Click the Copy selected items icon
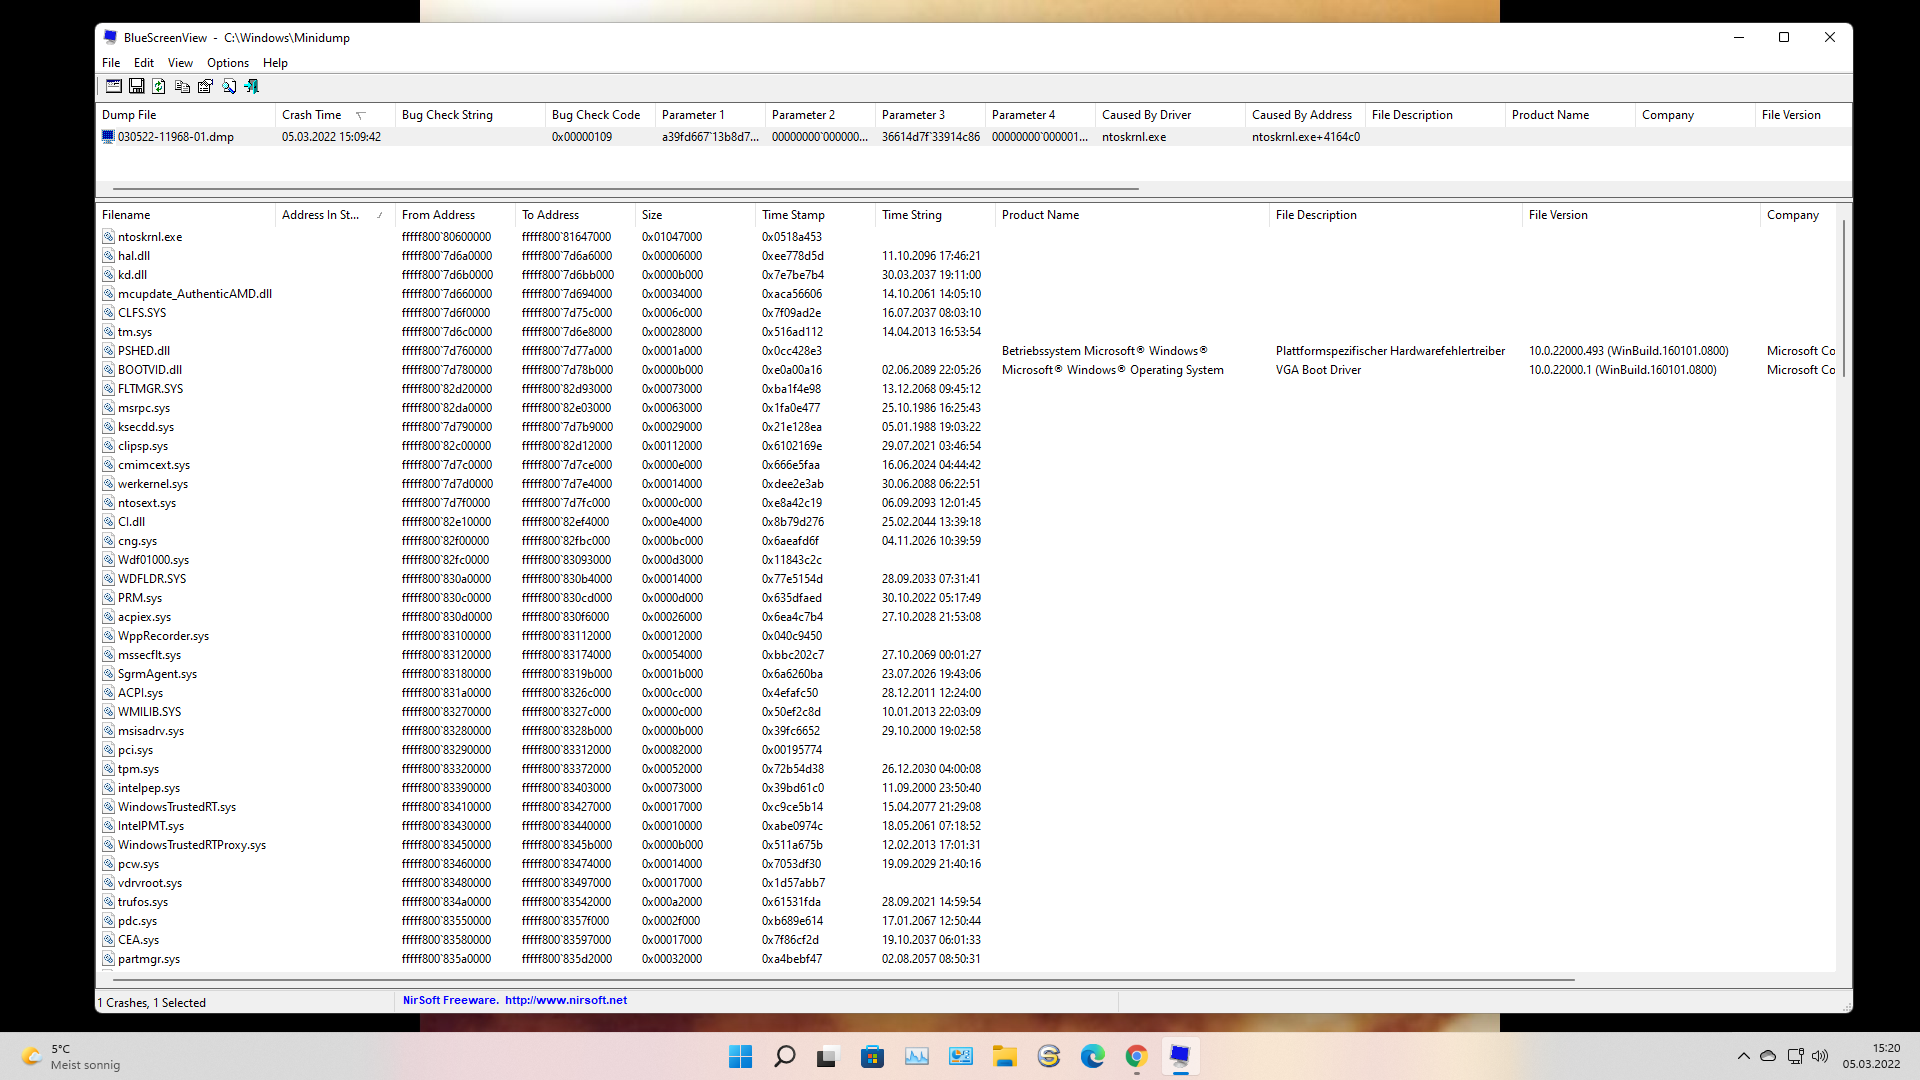The image size is (1920, 1080). click(182, 87)
